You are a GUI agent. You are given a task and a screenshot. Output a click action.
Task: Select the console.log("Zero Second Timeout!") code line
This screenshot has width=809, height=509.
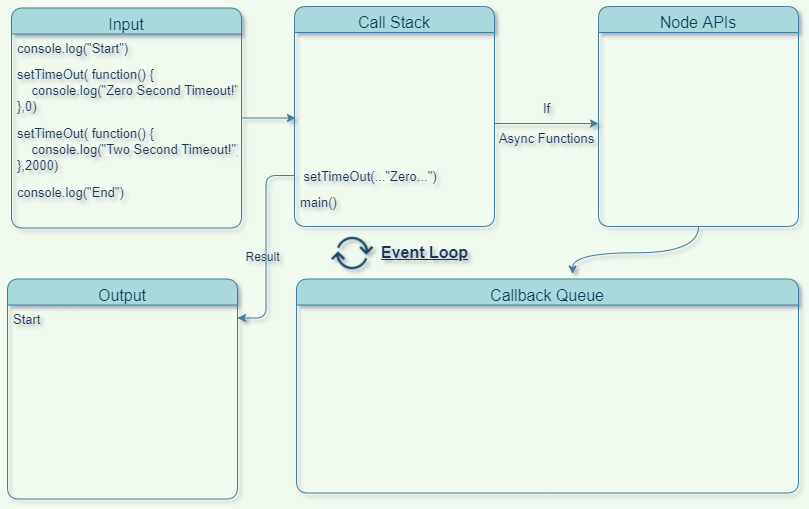(134, 91)
